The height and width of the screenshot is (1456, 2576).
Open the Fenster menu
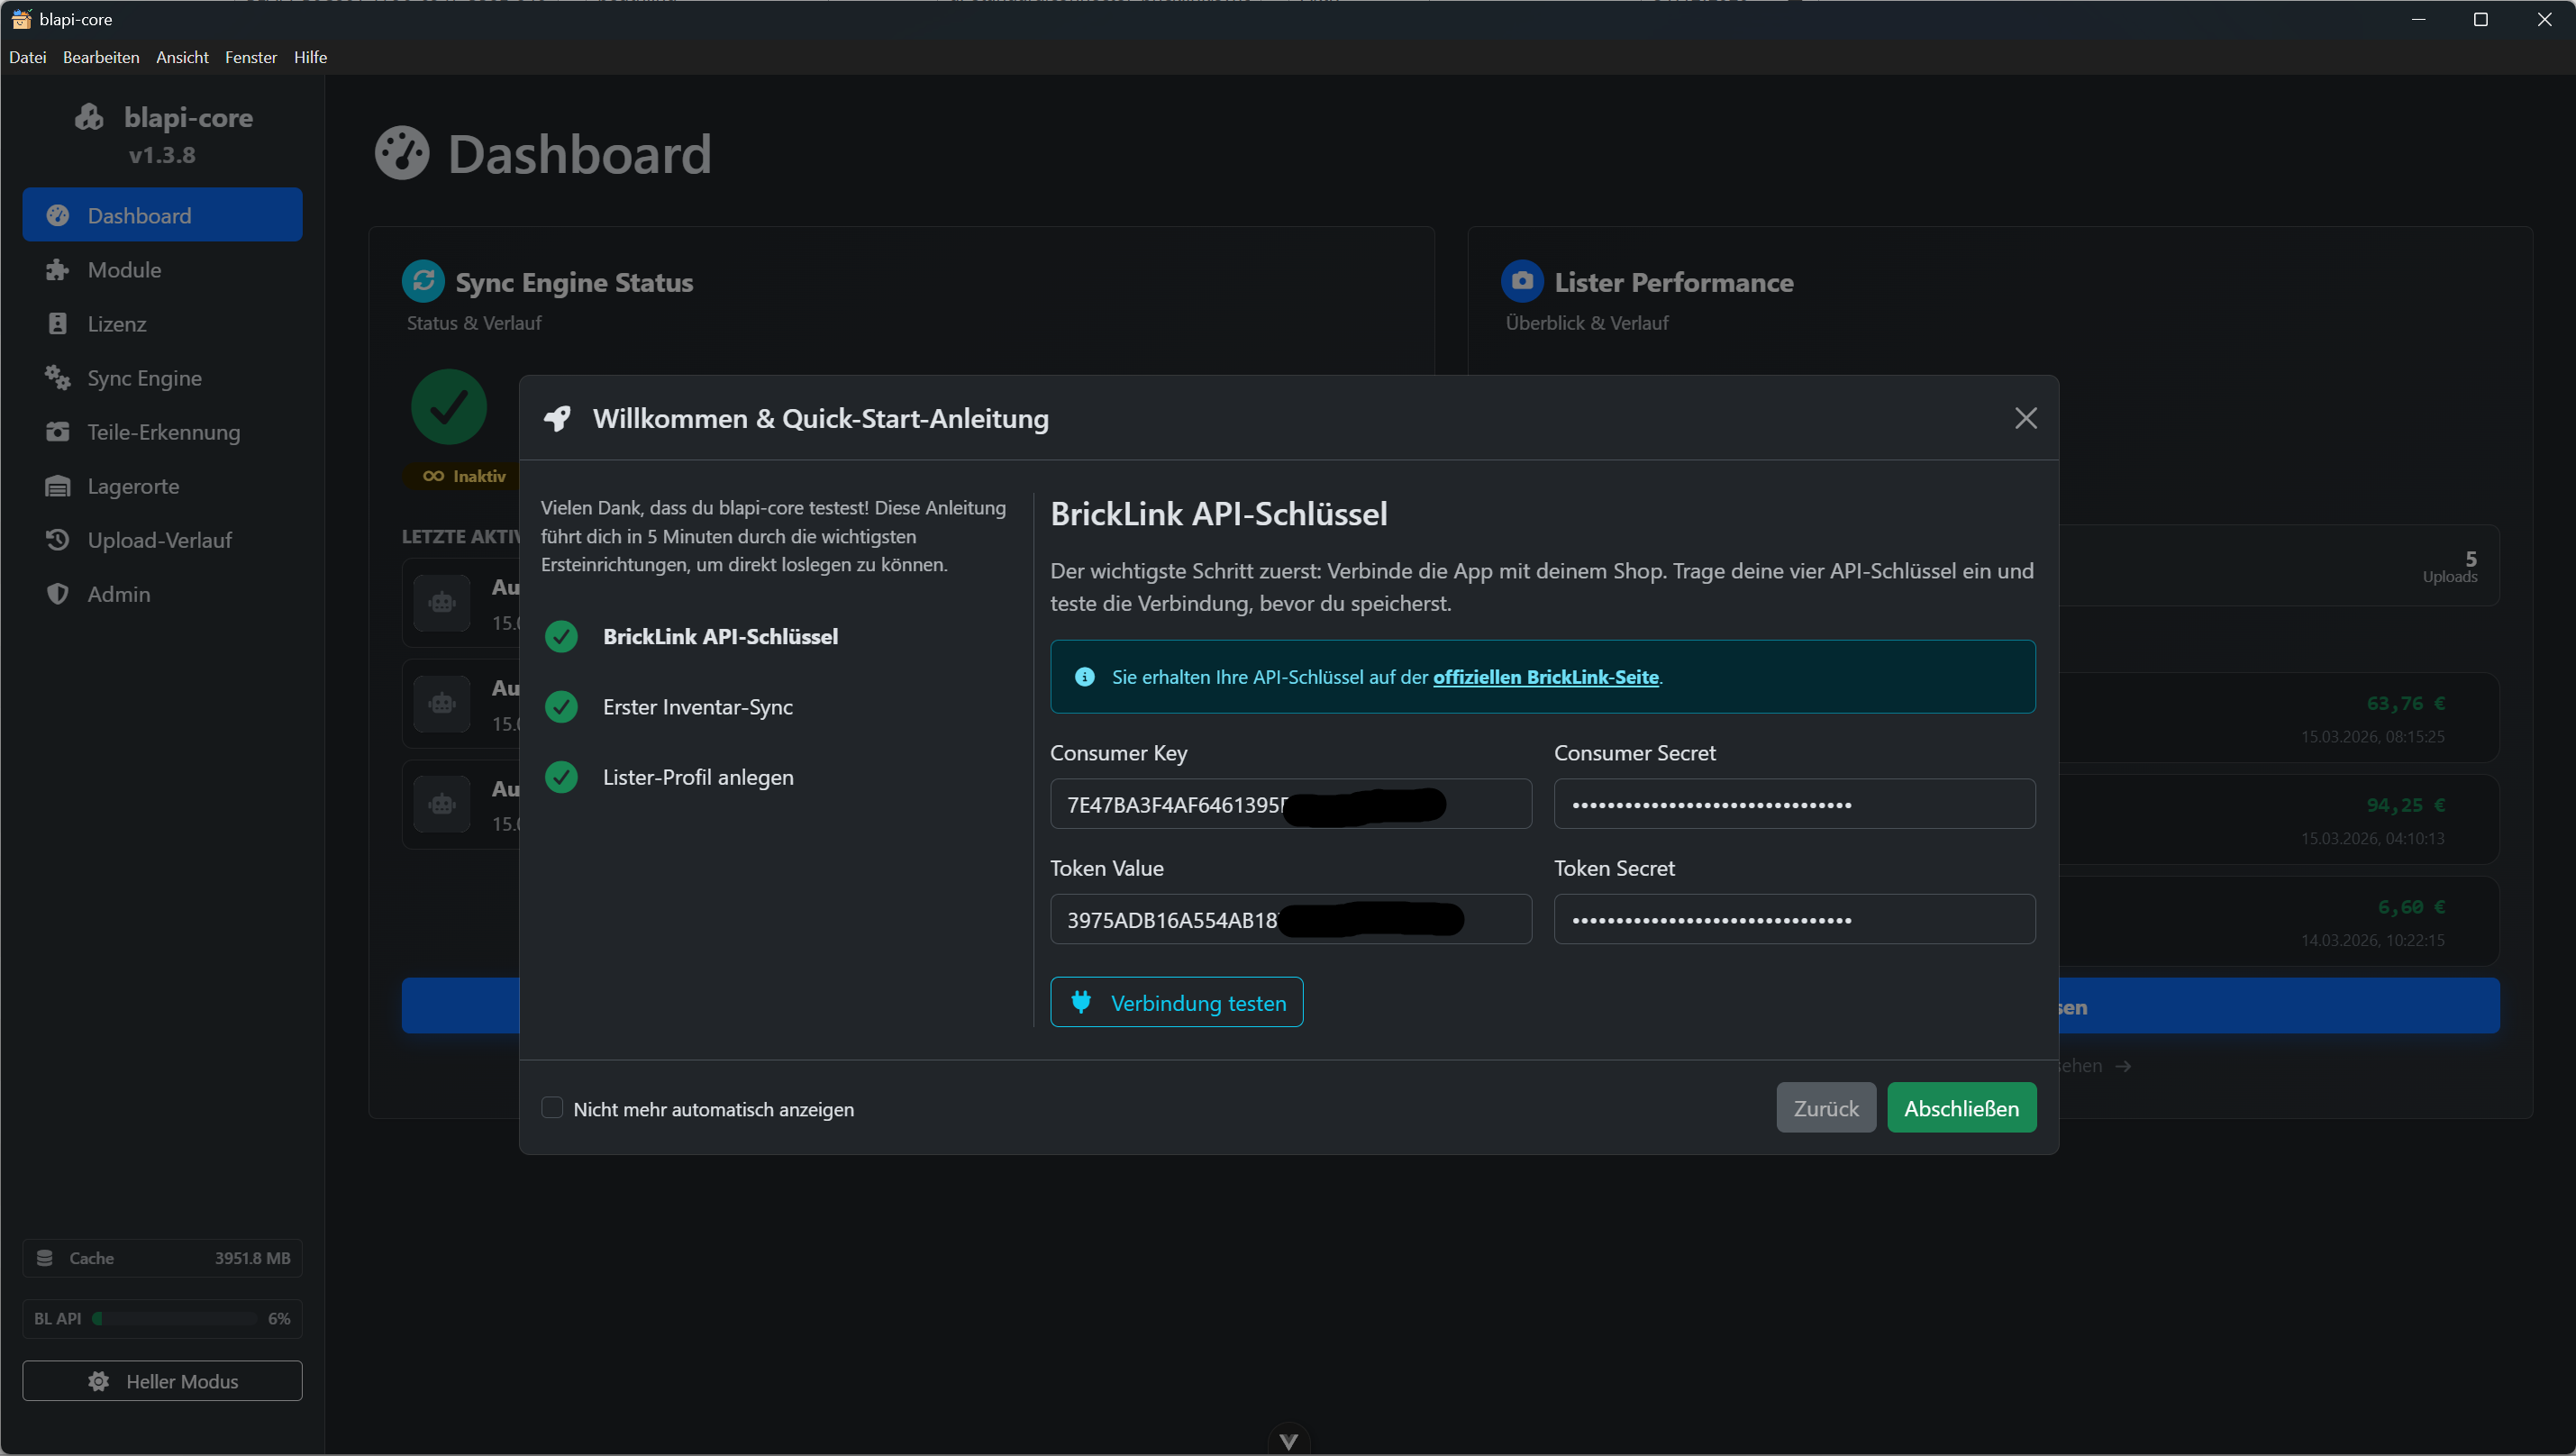click(x=251, y=57)
